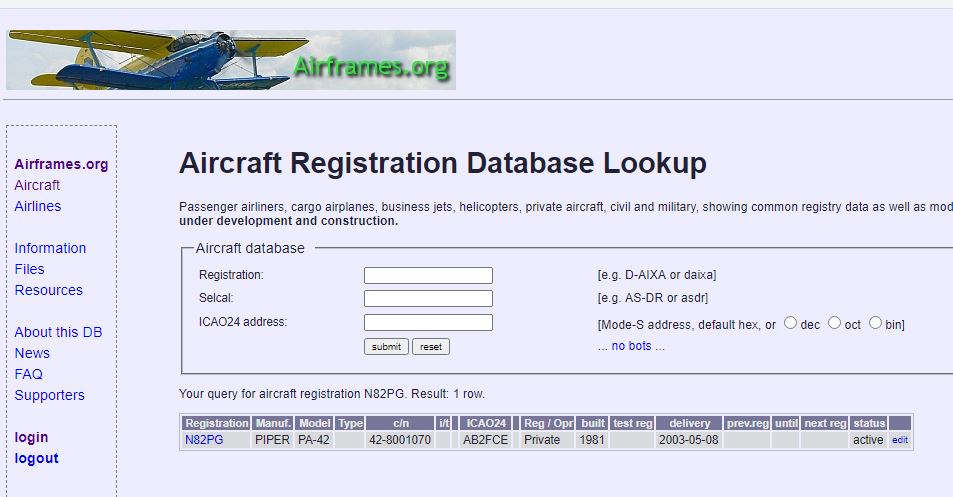953x497 pixels.
Task: Click the PIPER manufacturer cell
Action: tap(273, 440)
